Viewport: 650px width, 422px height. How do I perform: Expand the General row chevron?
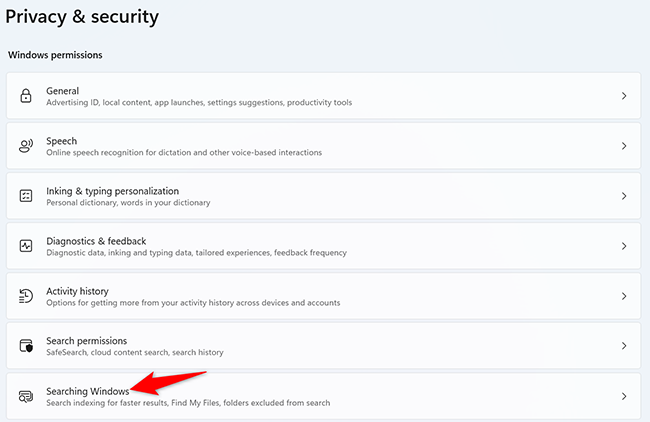point(623,96)
